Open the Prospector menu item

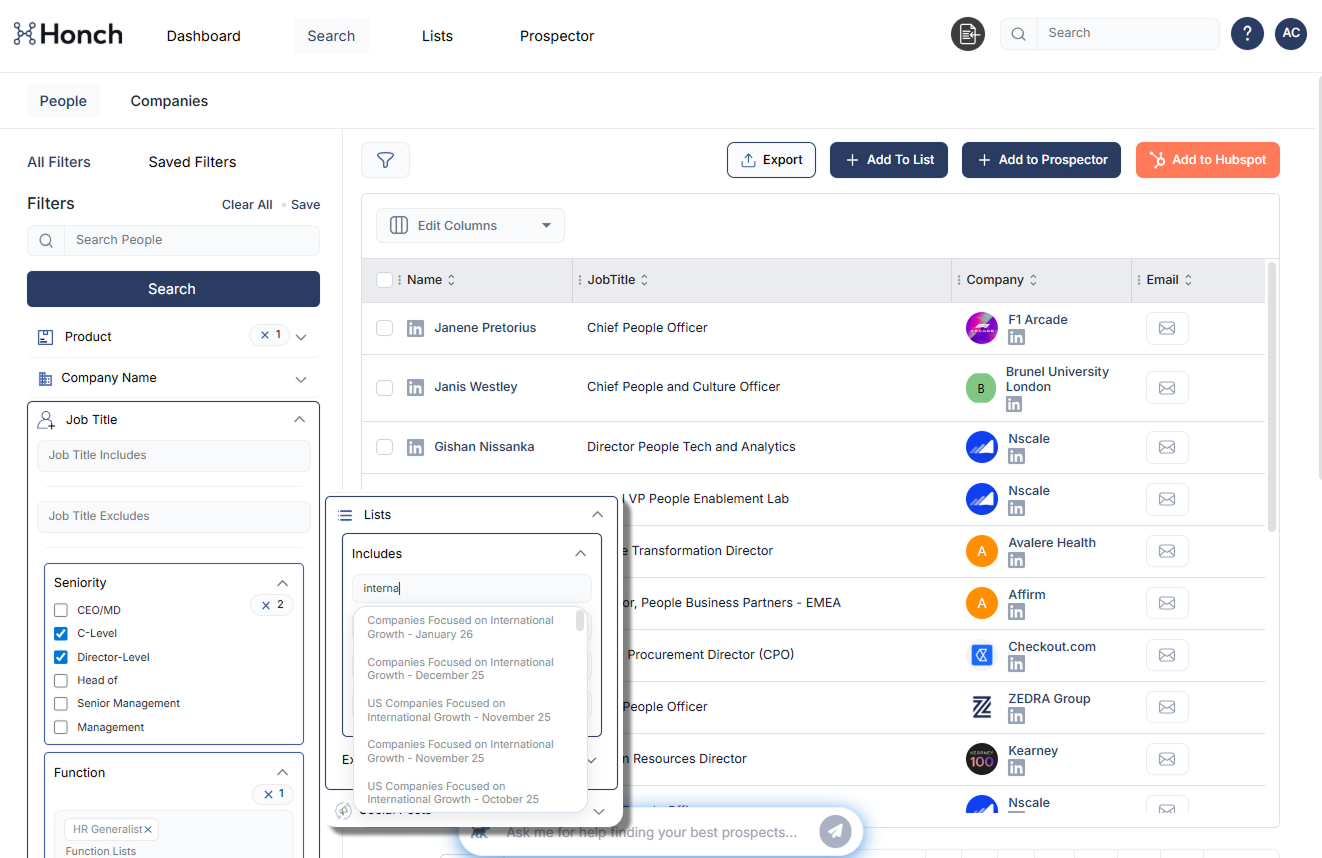[557, 36]
